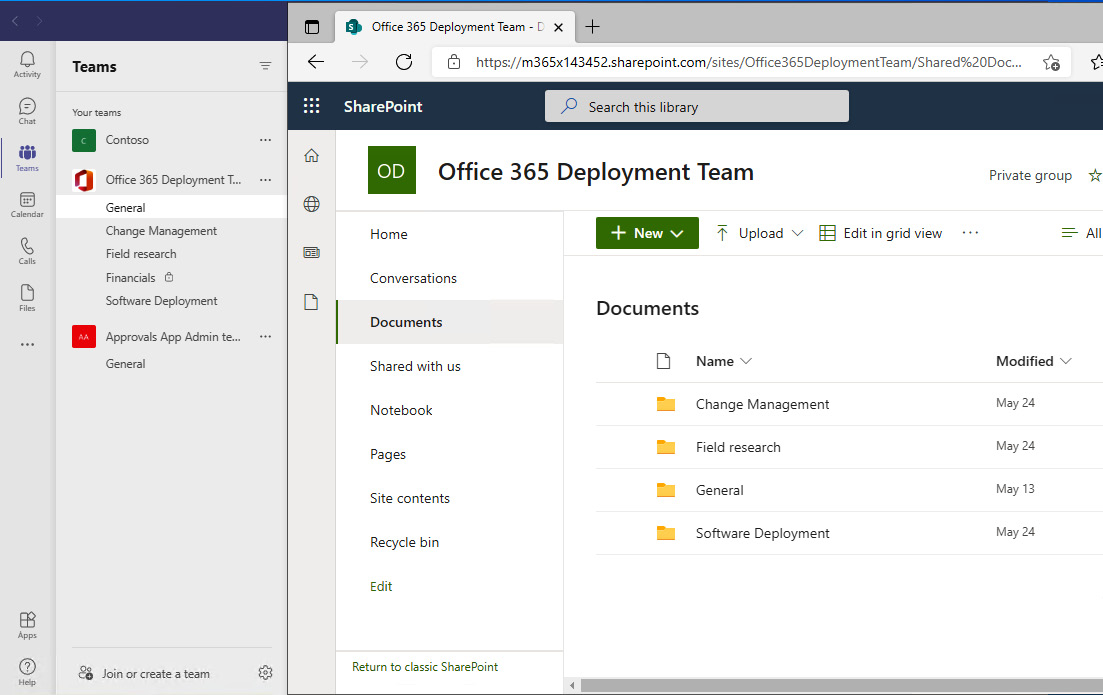The width and height of the screenshot is (1103, 695).
Task: Open Site contents
Action: 409,499
